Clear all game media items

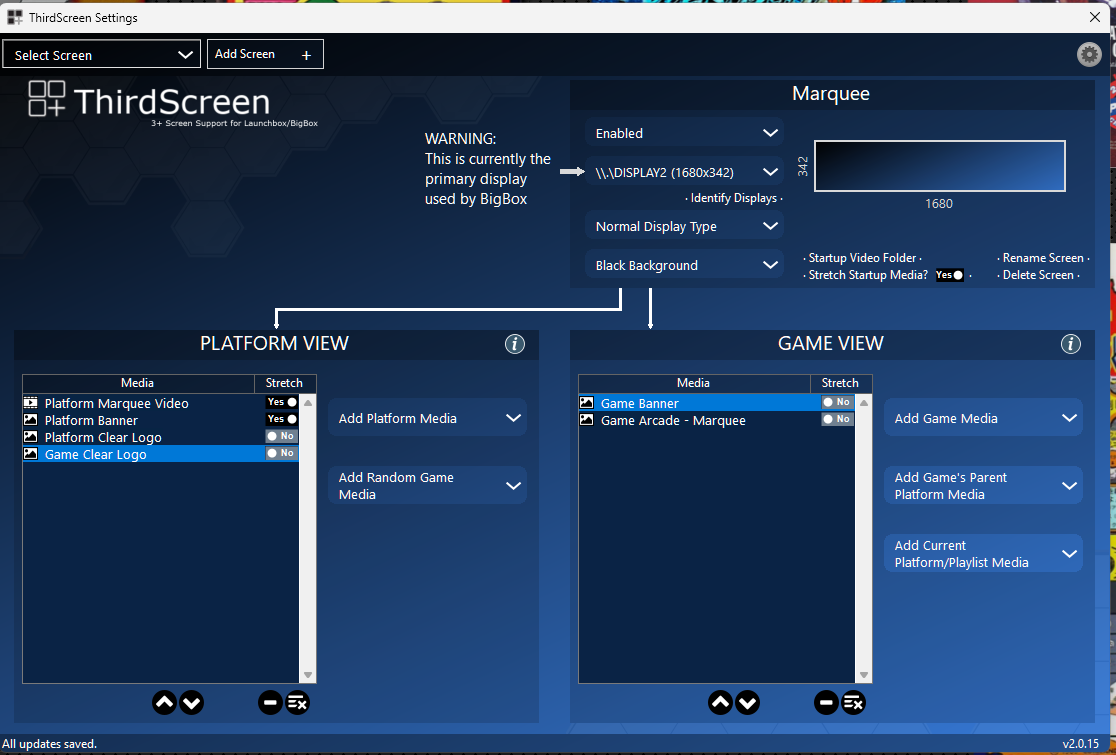coord(853,703)
